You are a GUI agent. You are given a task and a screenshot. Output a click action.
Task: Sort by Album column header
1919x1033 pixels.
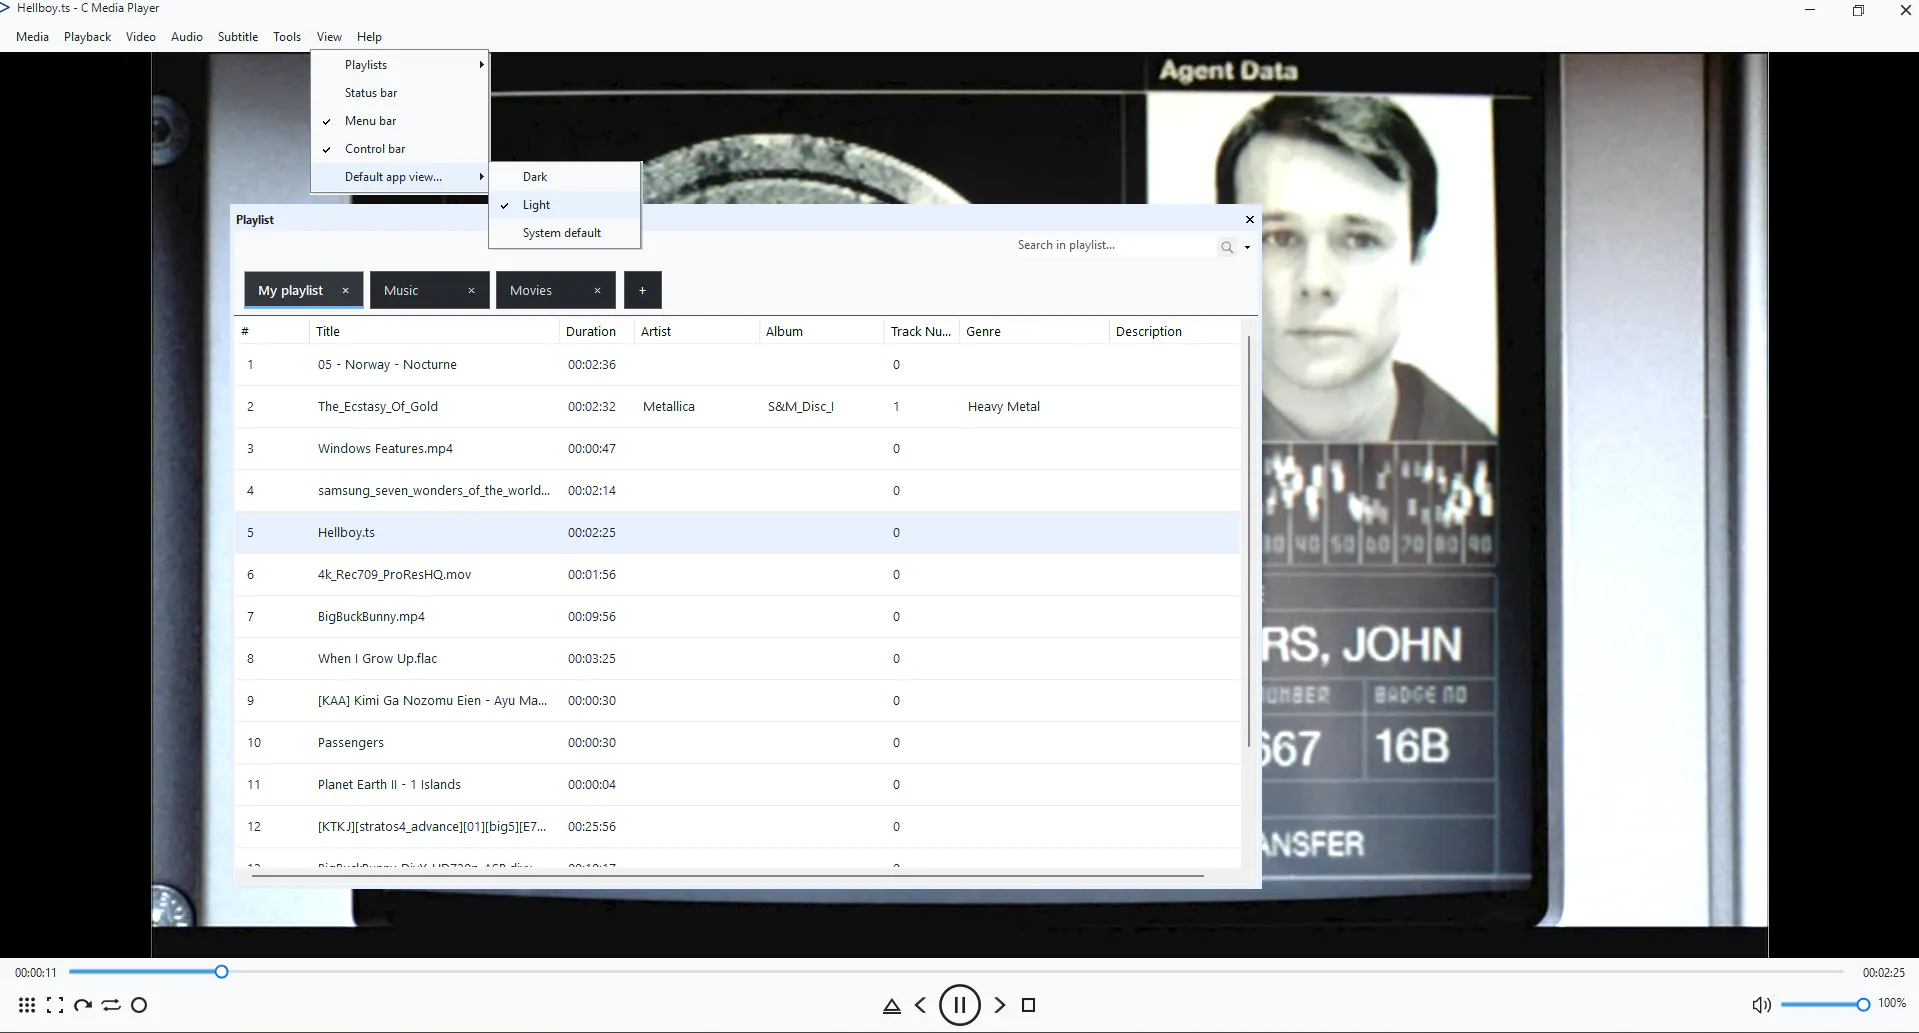click(822, 331)
